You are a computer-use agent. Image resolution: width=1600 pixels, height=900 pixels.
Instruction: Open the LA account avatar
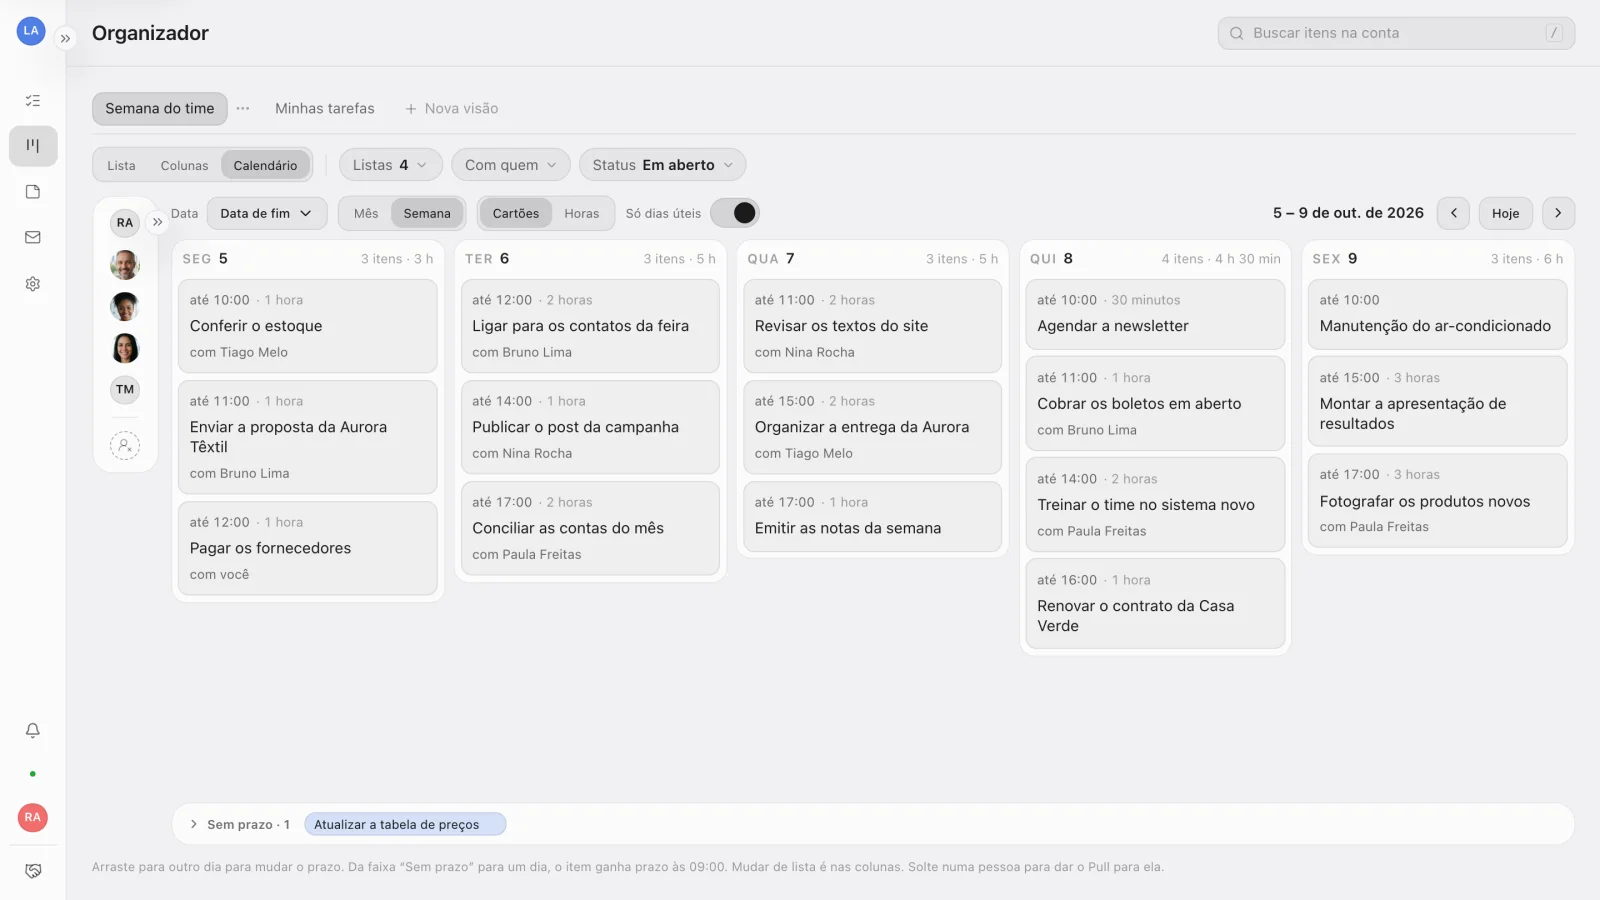[31, 31]
